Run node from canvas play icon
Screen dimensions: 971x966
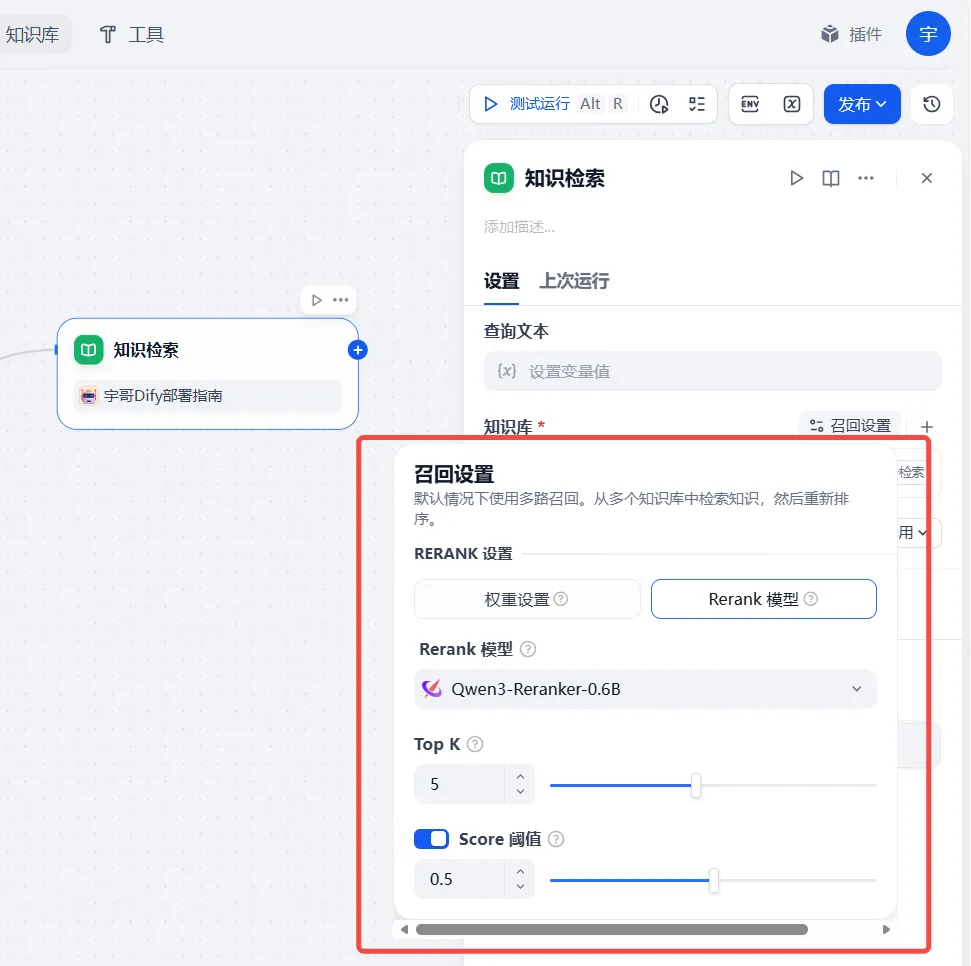tap(316, 300)
